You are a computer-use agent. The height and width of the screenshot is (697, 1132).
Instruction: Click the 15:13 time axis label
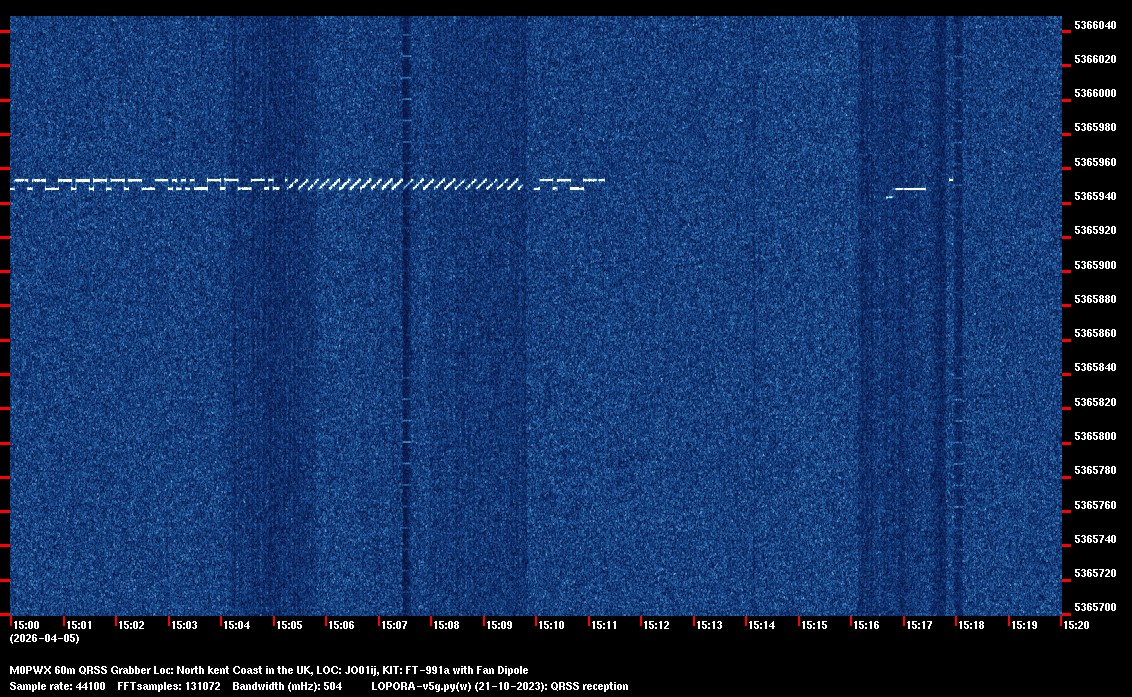click(x=709, y=625)
